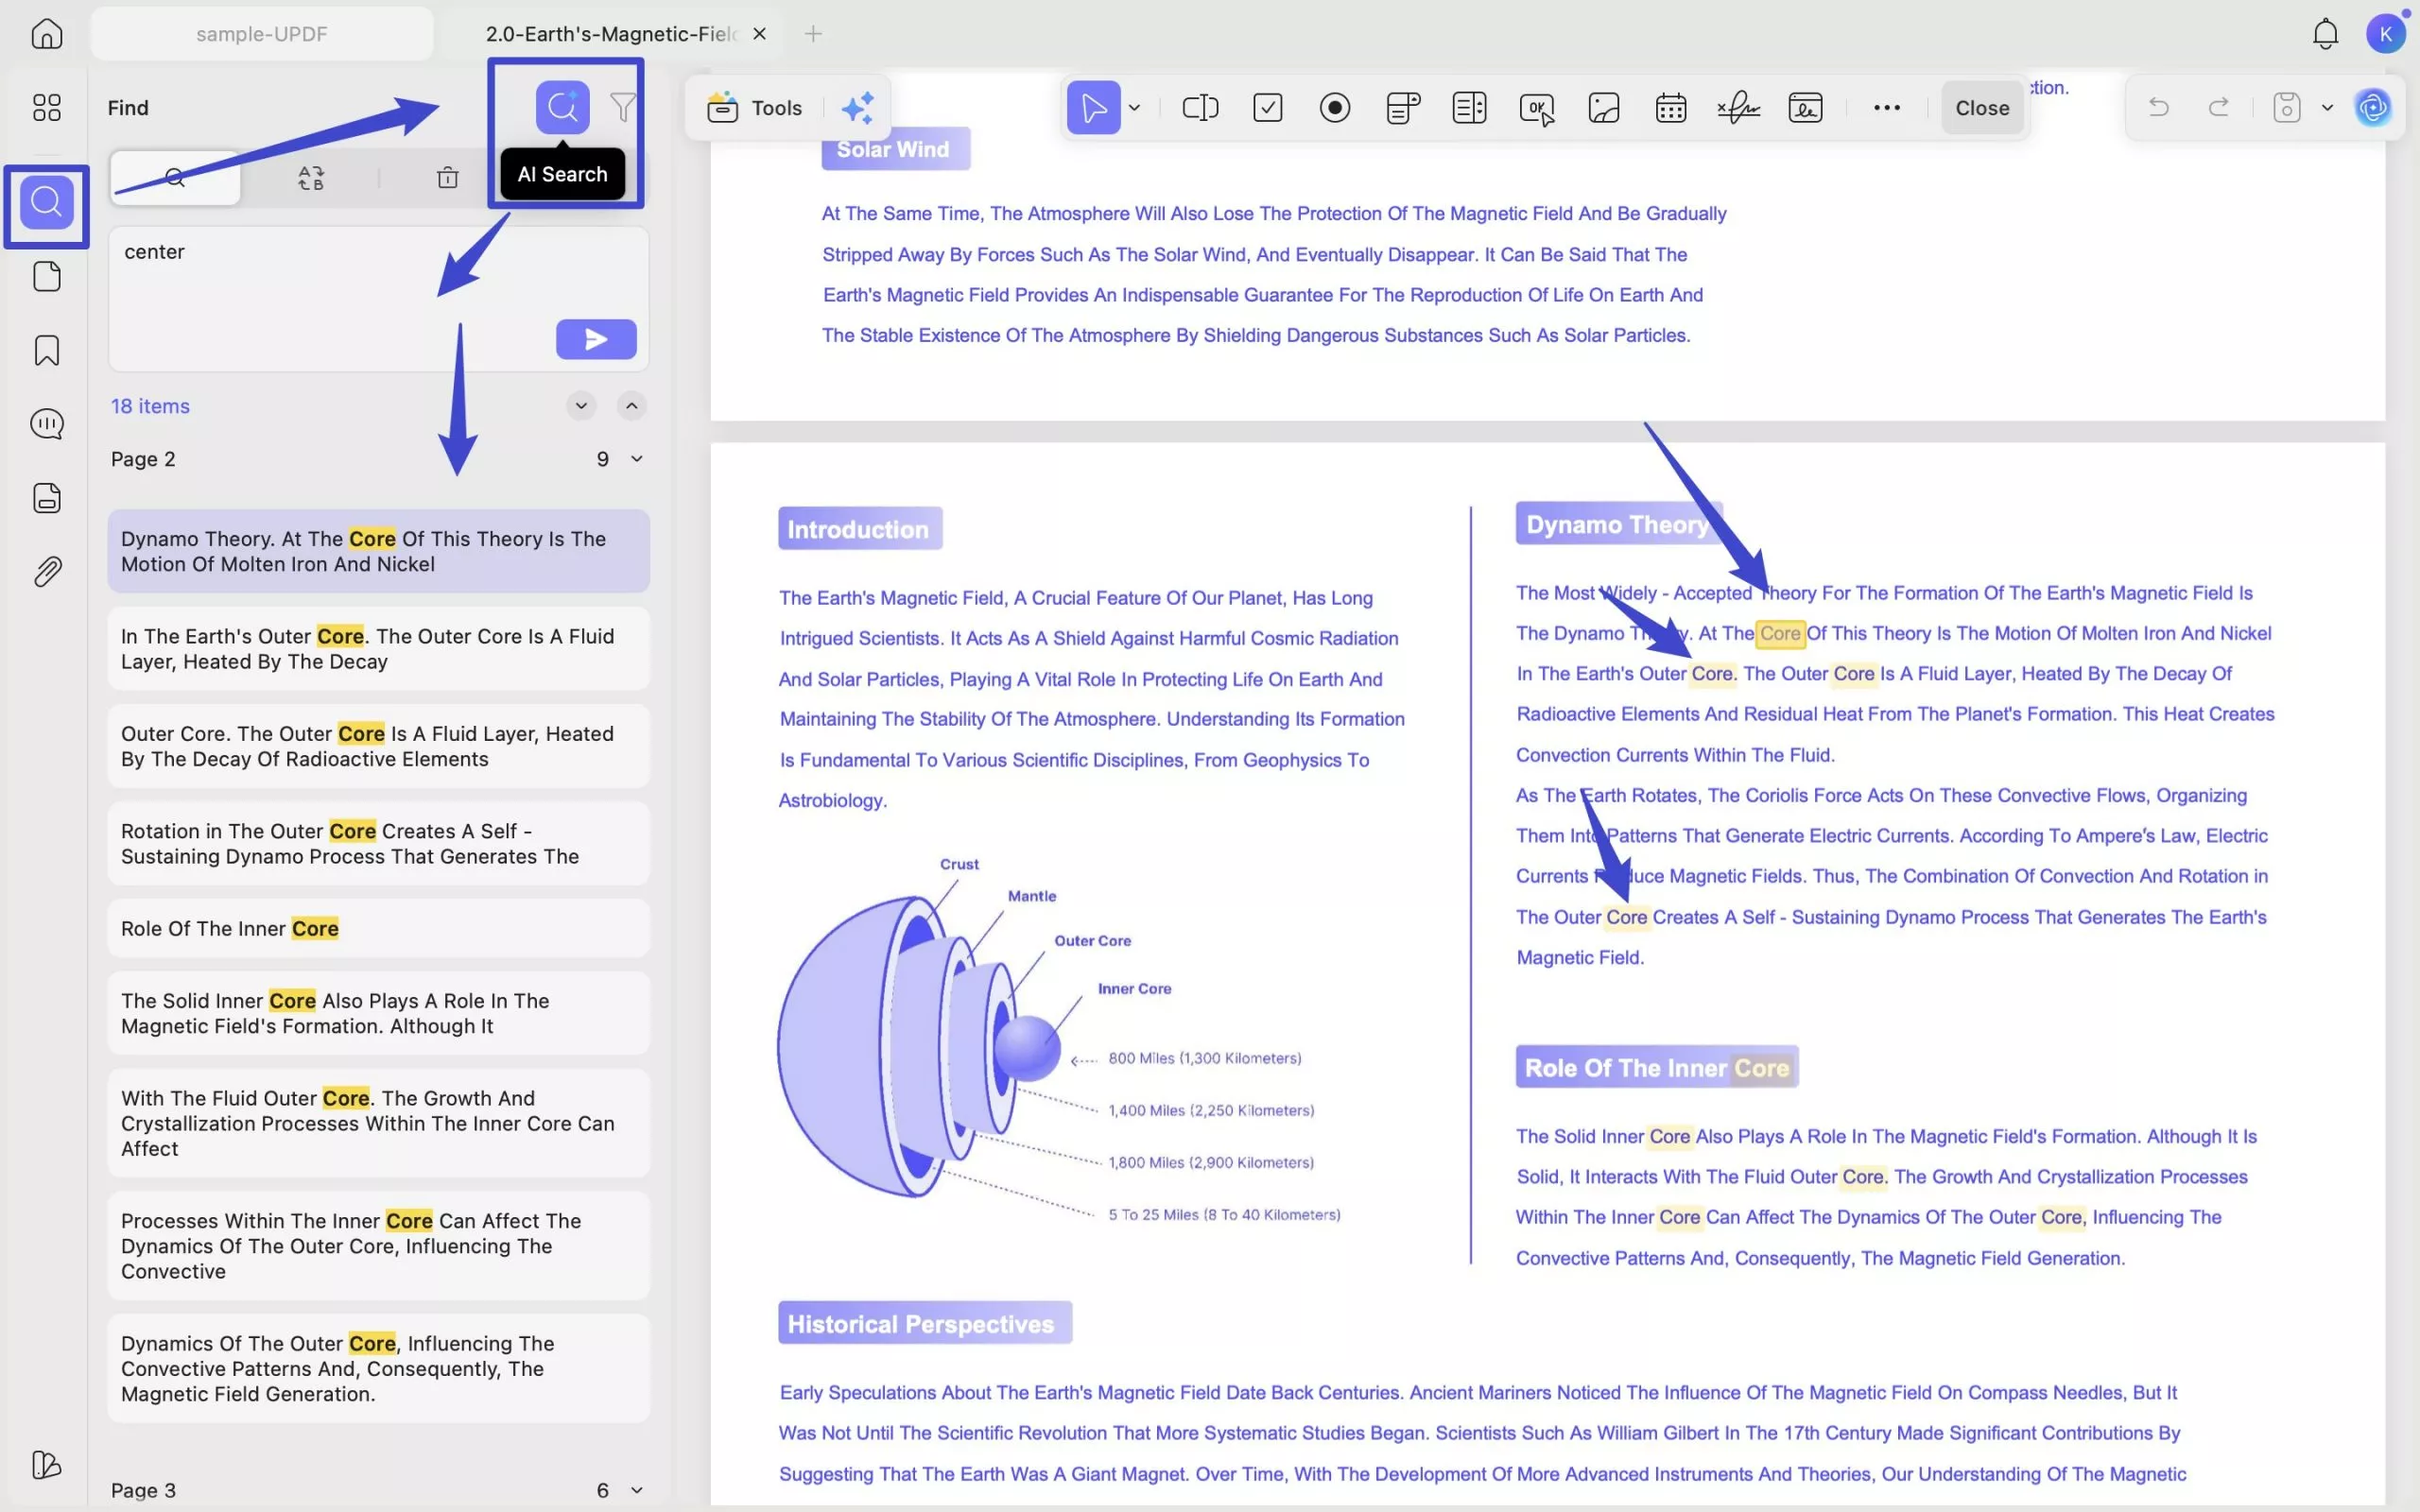Screen dimensions: 2420x1512
Task: Select the Signature tool in the toolbar
Action: pyautogui.click(x=1738, y=107)
